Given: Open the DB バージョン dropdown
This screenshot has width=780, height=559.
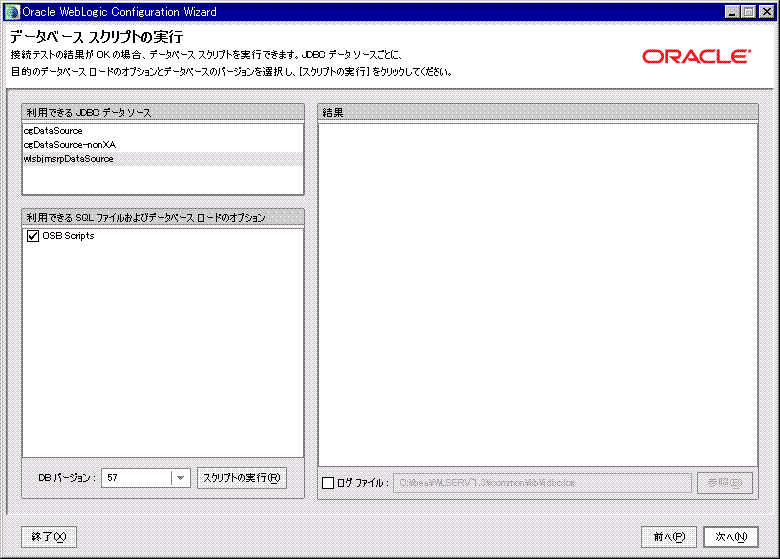Looking at the screenshot, I should pyautogui.click(x=181, y=478).
